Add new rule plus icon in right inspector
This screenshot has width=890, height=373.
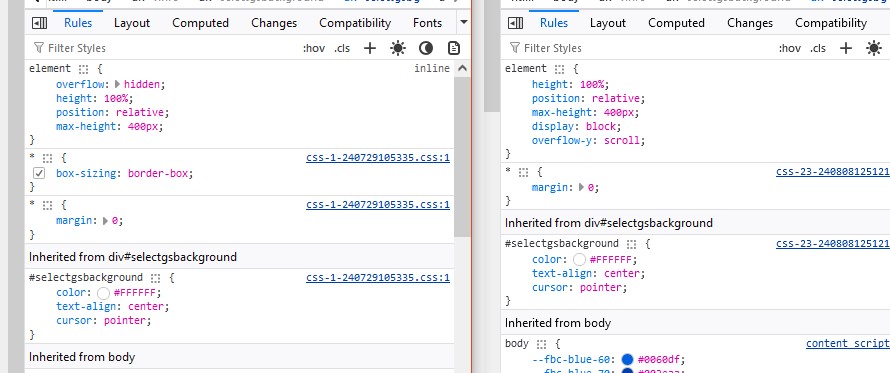846,48
